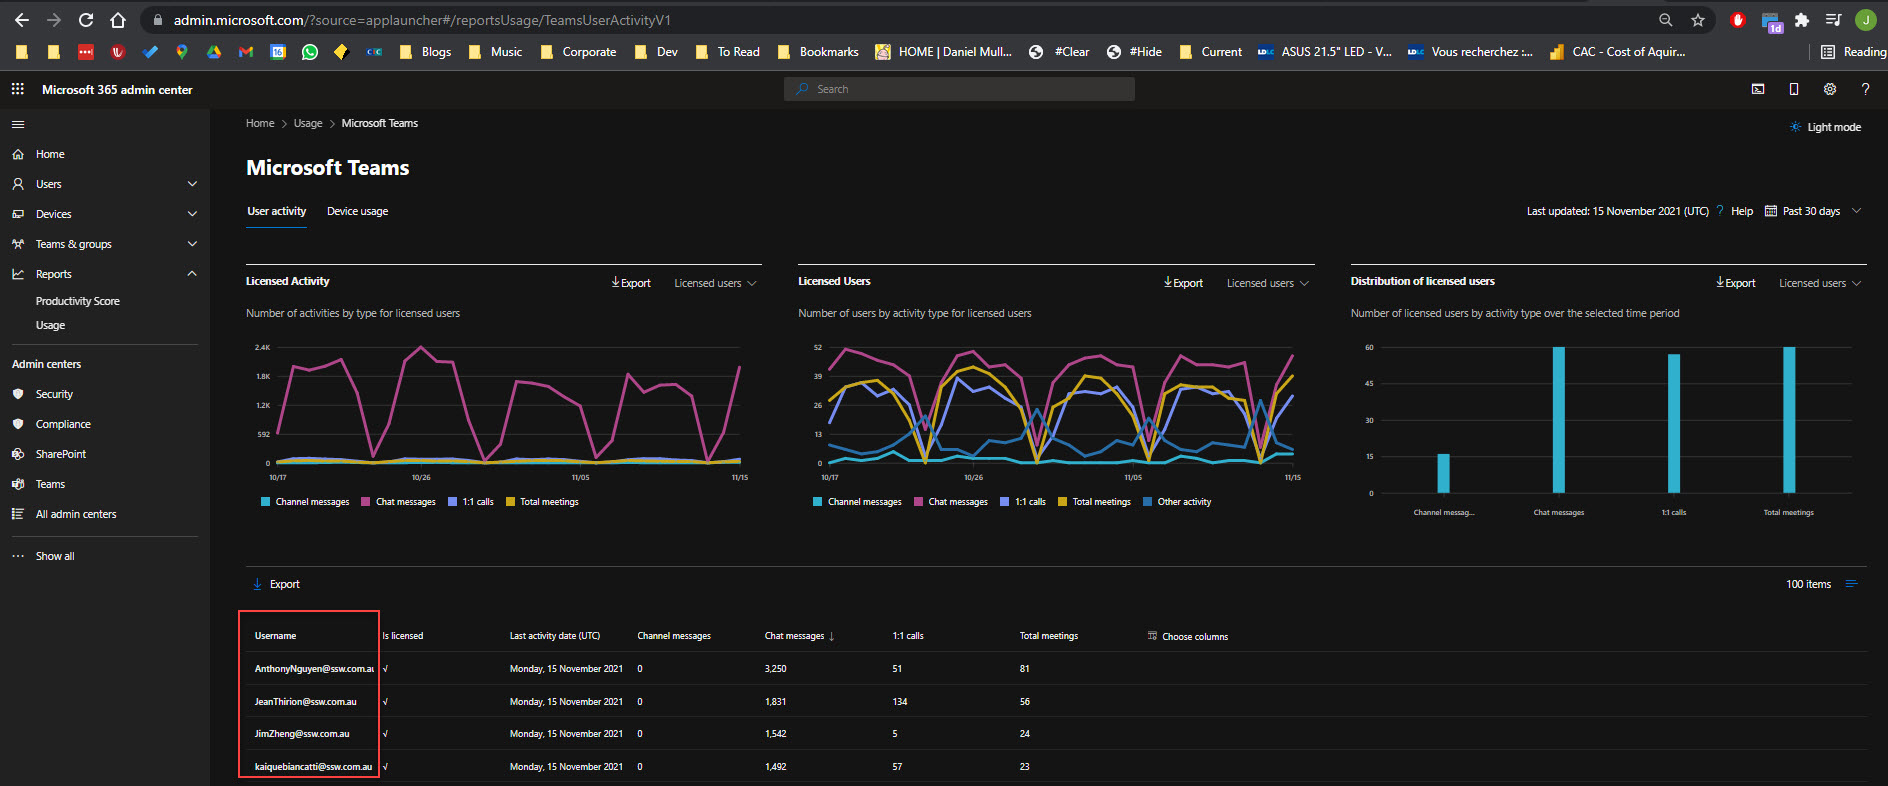Open settings gear icon in header
The height and width of the screenshot is (786, 1888).
1829,89
